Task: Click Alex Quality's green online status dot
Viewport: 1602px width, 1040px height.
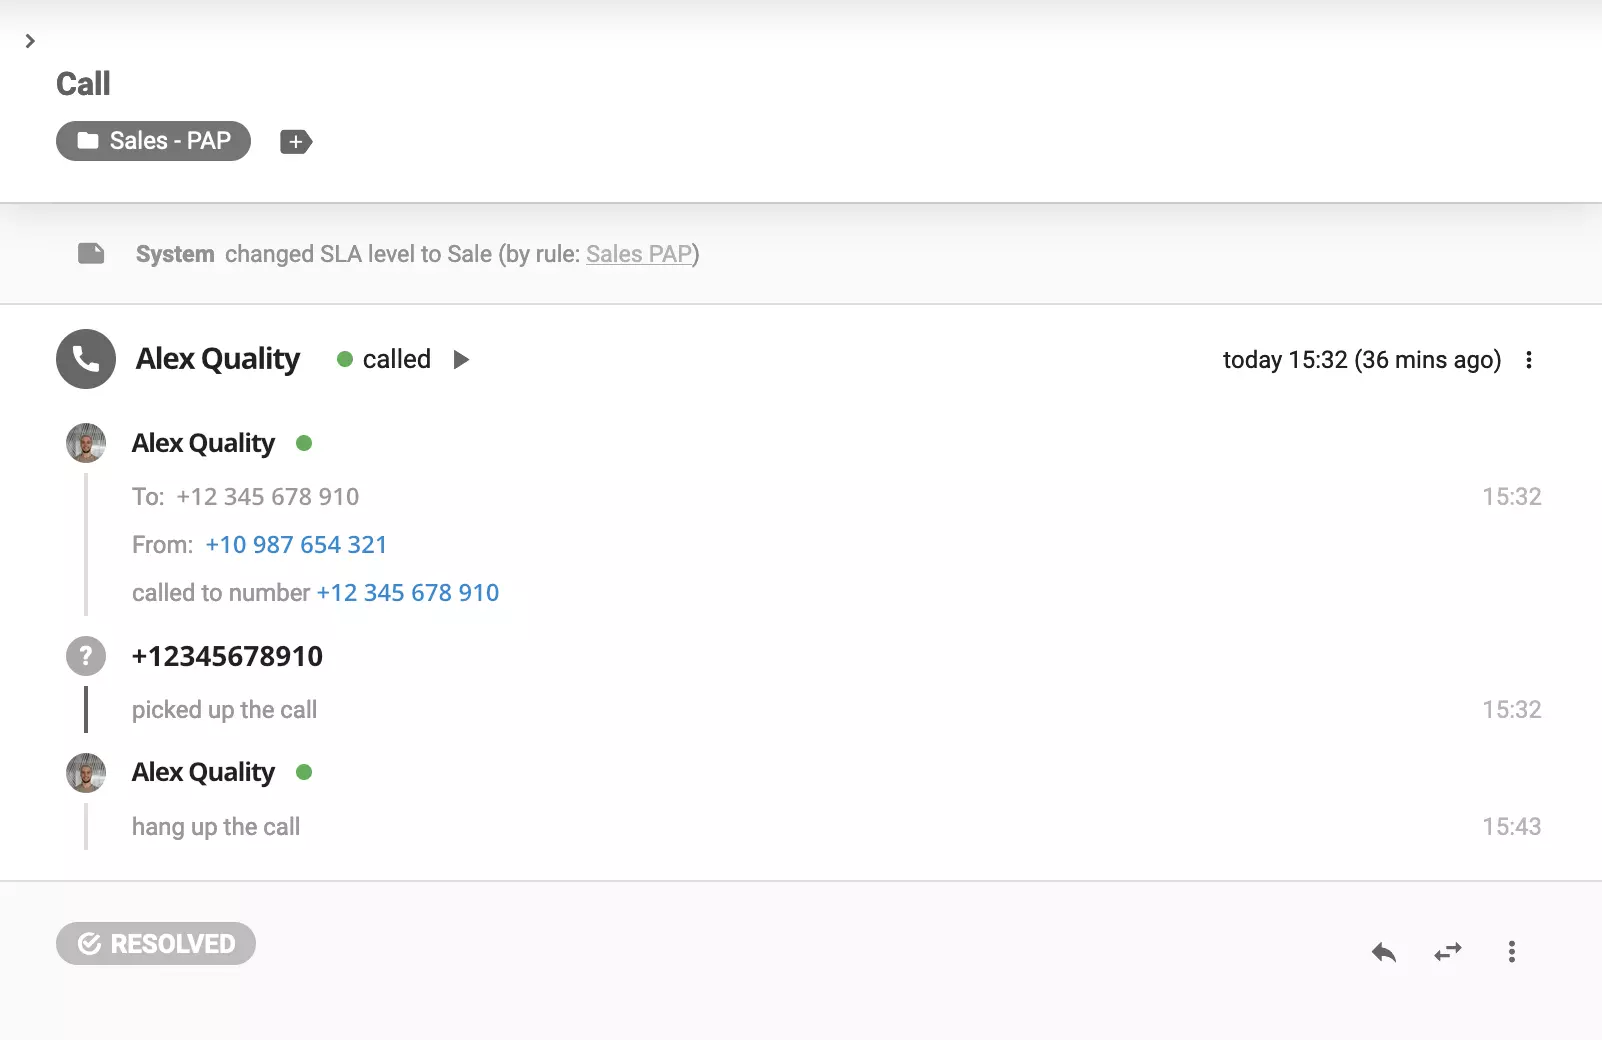Action: tap(306, 442)
